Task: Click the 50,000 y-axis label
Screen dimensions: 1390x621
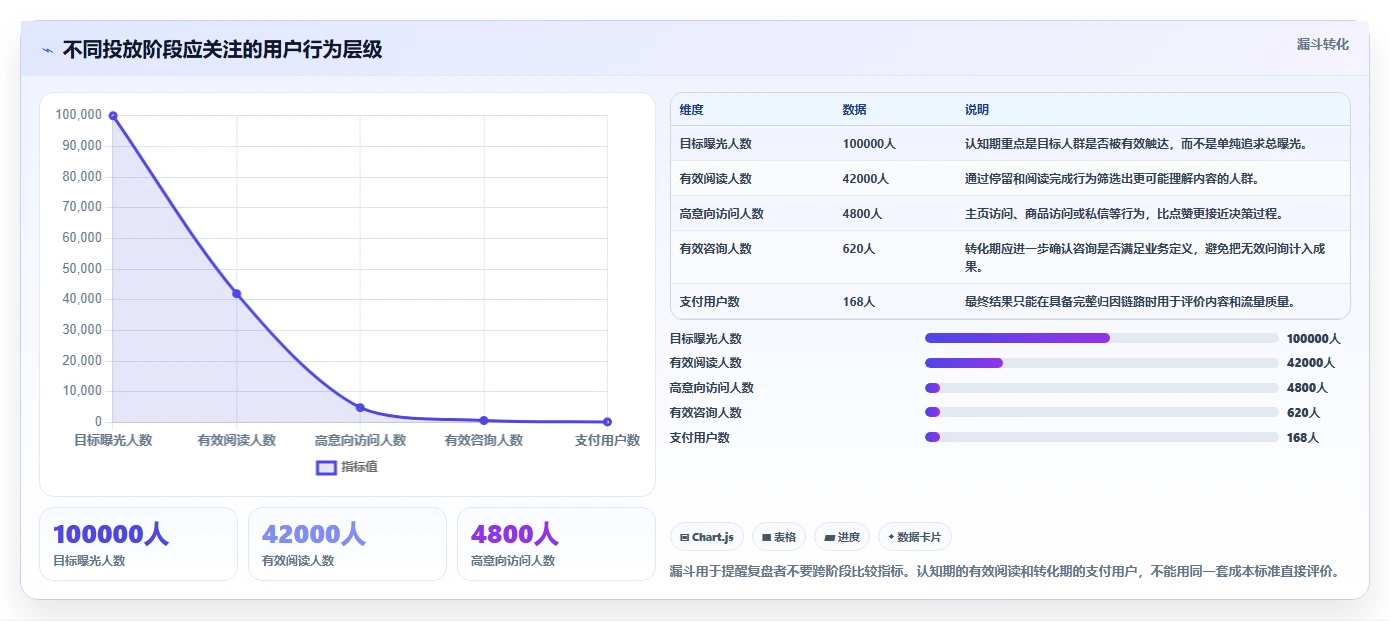Action: coord(82,268)
